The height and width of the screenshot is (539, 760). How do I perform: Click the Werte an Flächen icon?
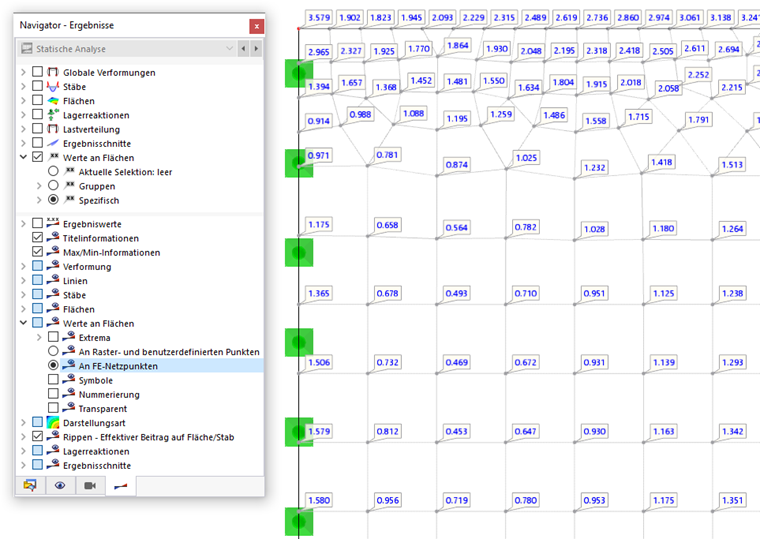pos(53,157)
